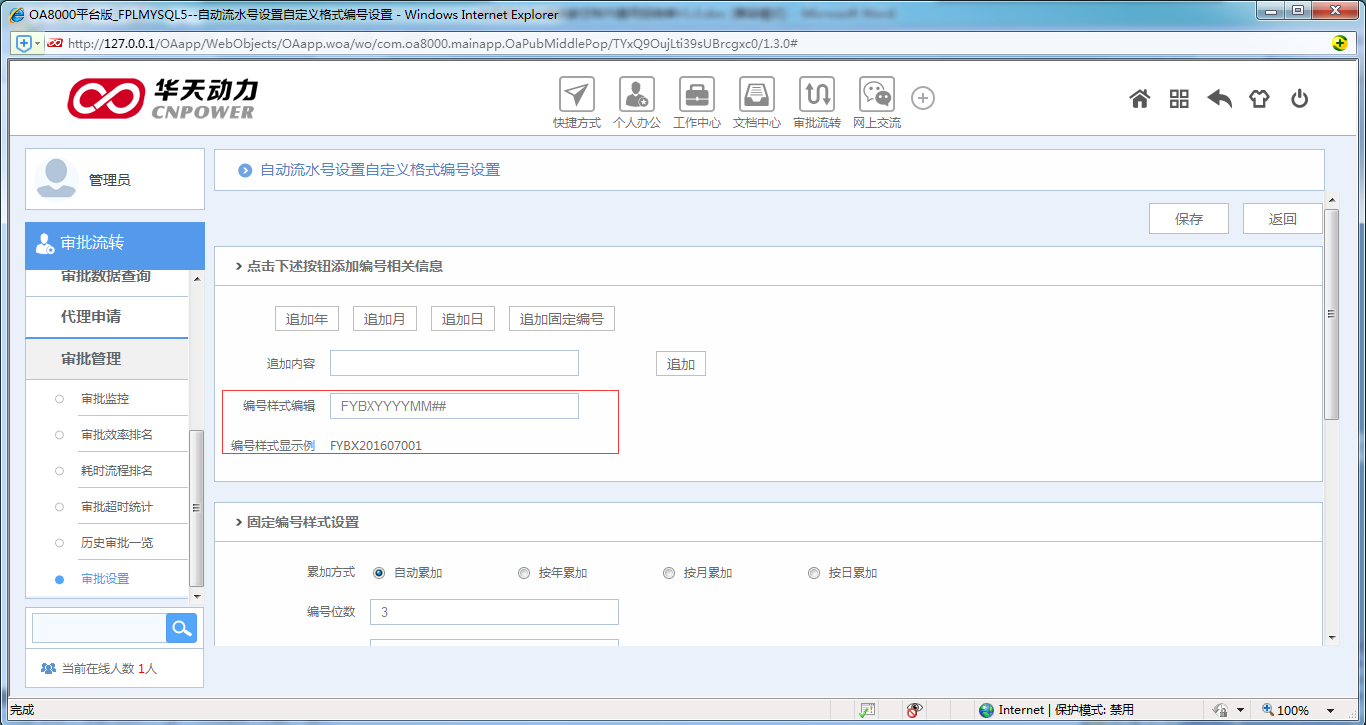The width and height of the screenshot is (1366, 725).
Task: Open the grid layout icon
Action: [1179, 98]
